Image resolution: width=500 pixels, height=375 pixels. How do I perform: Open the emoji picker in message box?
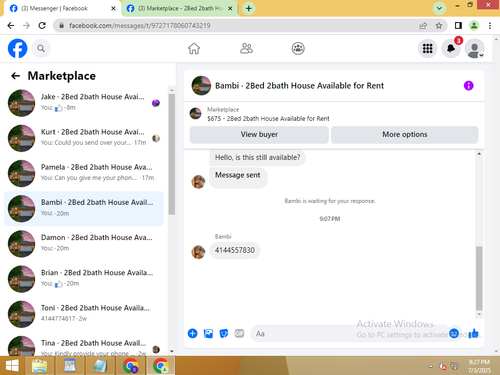tap(454, 333)
